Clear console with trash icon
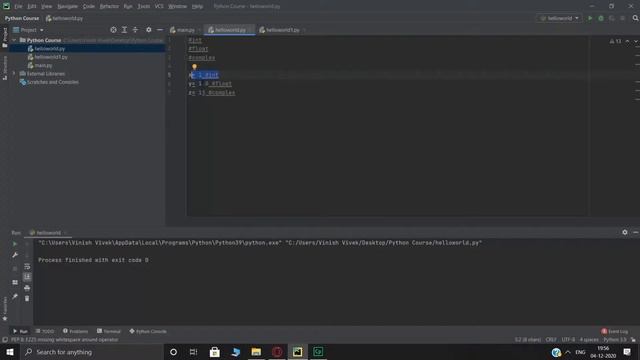Screen dimensions: 640x360 (27, 299)
